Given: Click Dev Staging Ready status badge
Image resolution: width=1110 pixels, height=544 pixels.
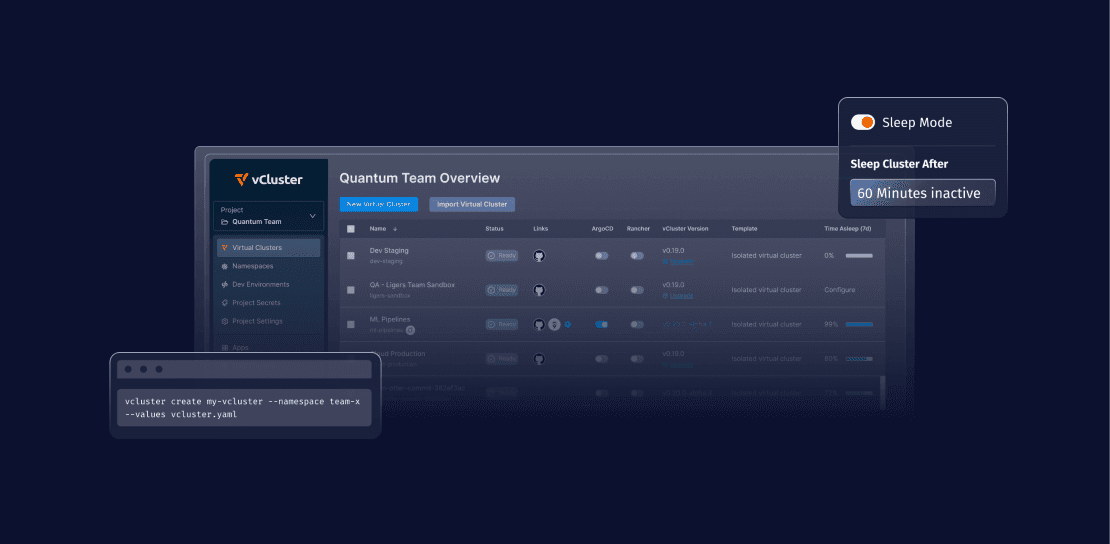Looking at the screenshot, I should click(502, 256).
